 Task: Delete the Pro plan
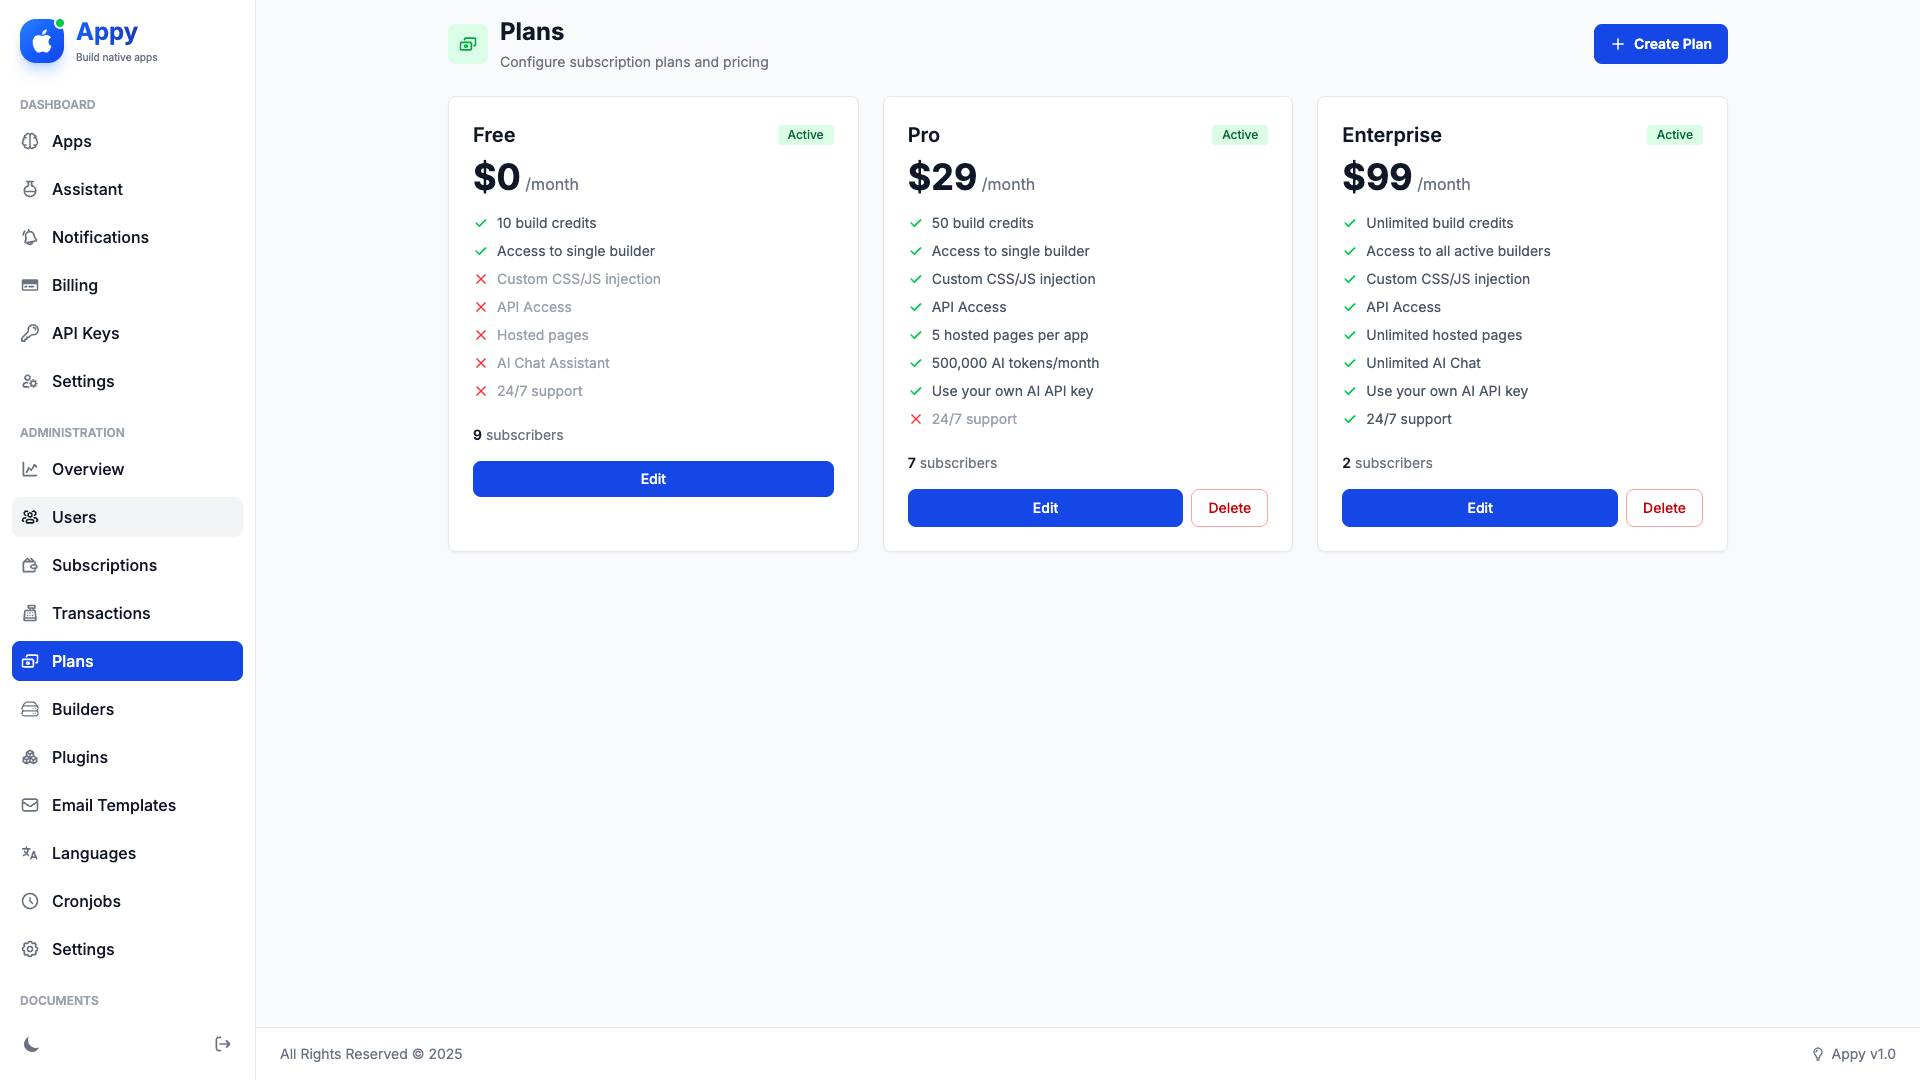coord(1229,508)
